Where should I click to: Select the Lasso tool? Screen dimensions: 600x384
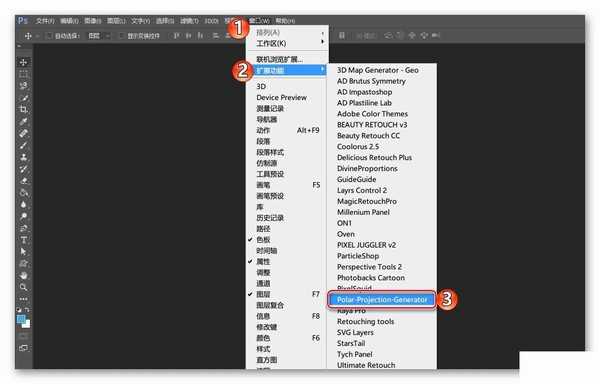pyautogui.click(x=23, y=86)
